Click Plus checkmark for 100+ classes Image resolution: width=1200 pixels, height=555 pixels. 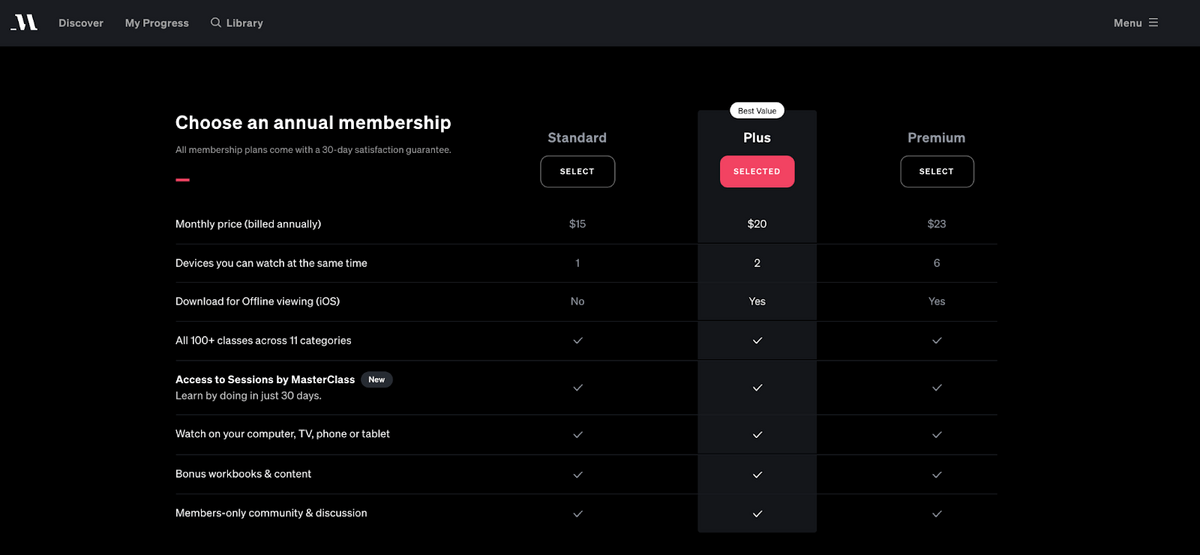point(757,341)
